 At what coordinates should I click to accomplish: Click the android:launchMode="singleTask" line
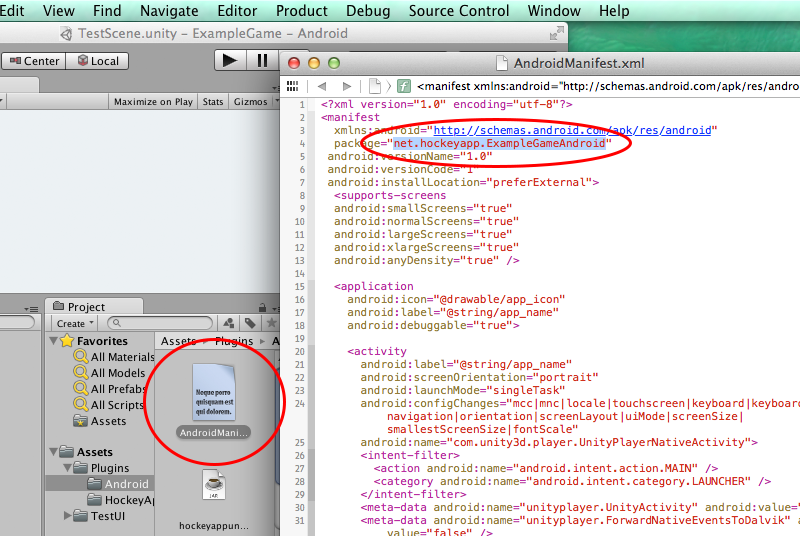pyautogui.click(x=463, y=391)
